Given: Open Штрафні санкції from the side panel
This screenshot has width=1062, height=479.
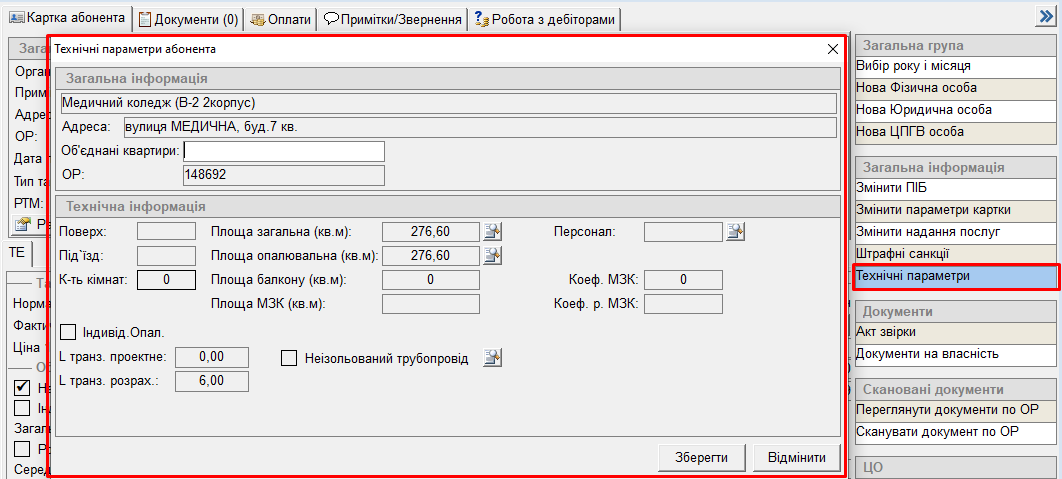Looking at the screenshot, I should (955, 254).
